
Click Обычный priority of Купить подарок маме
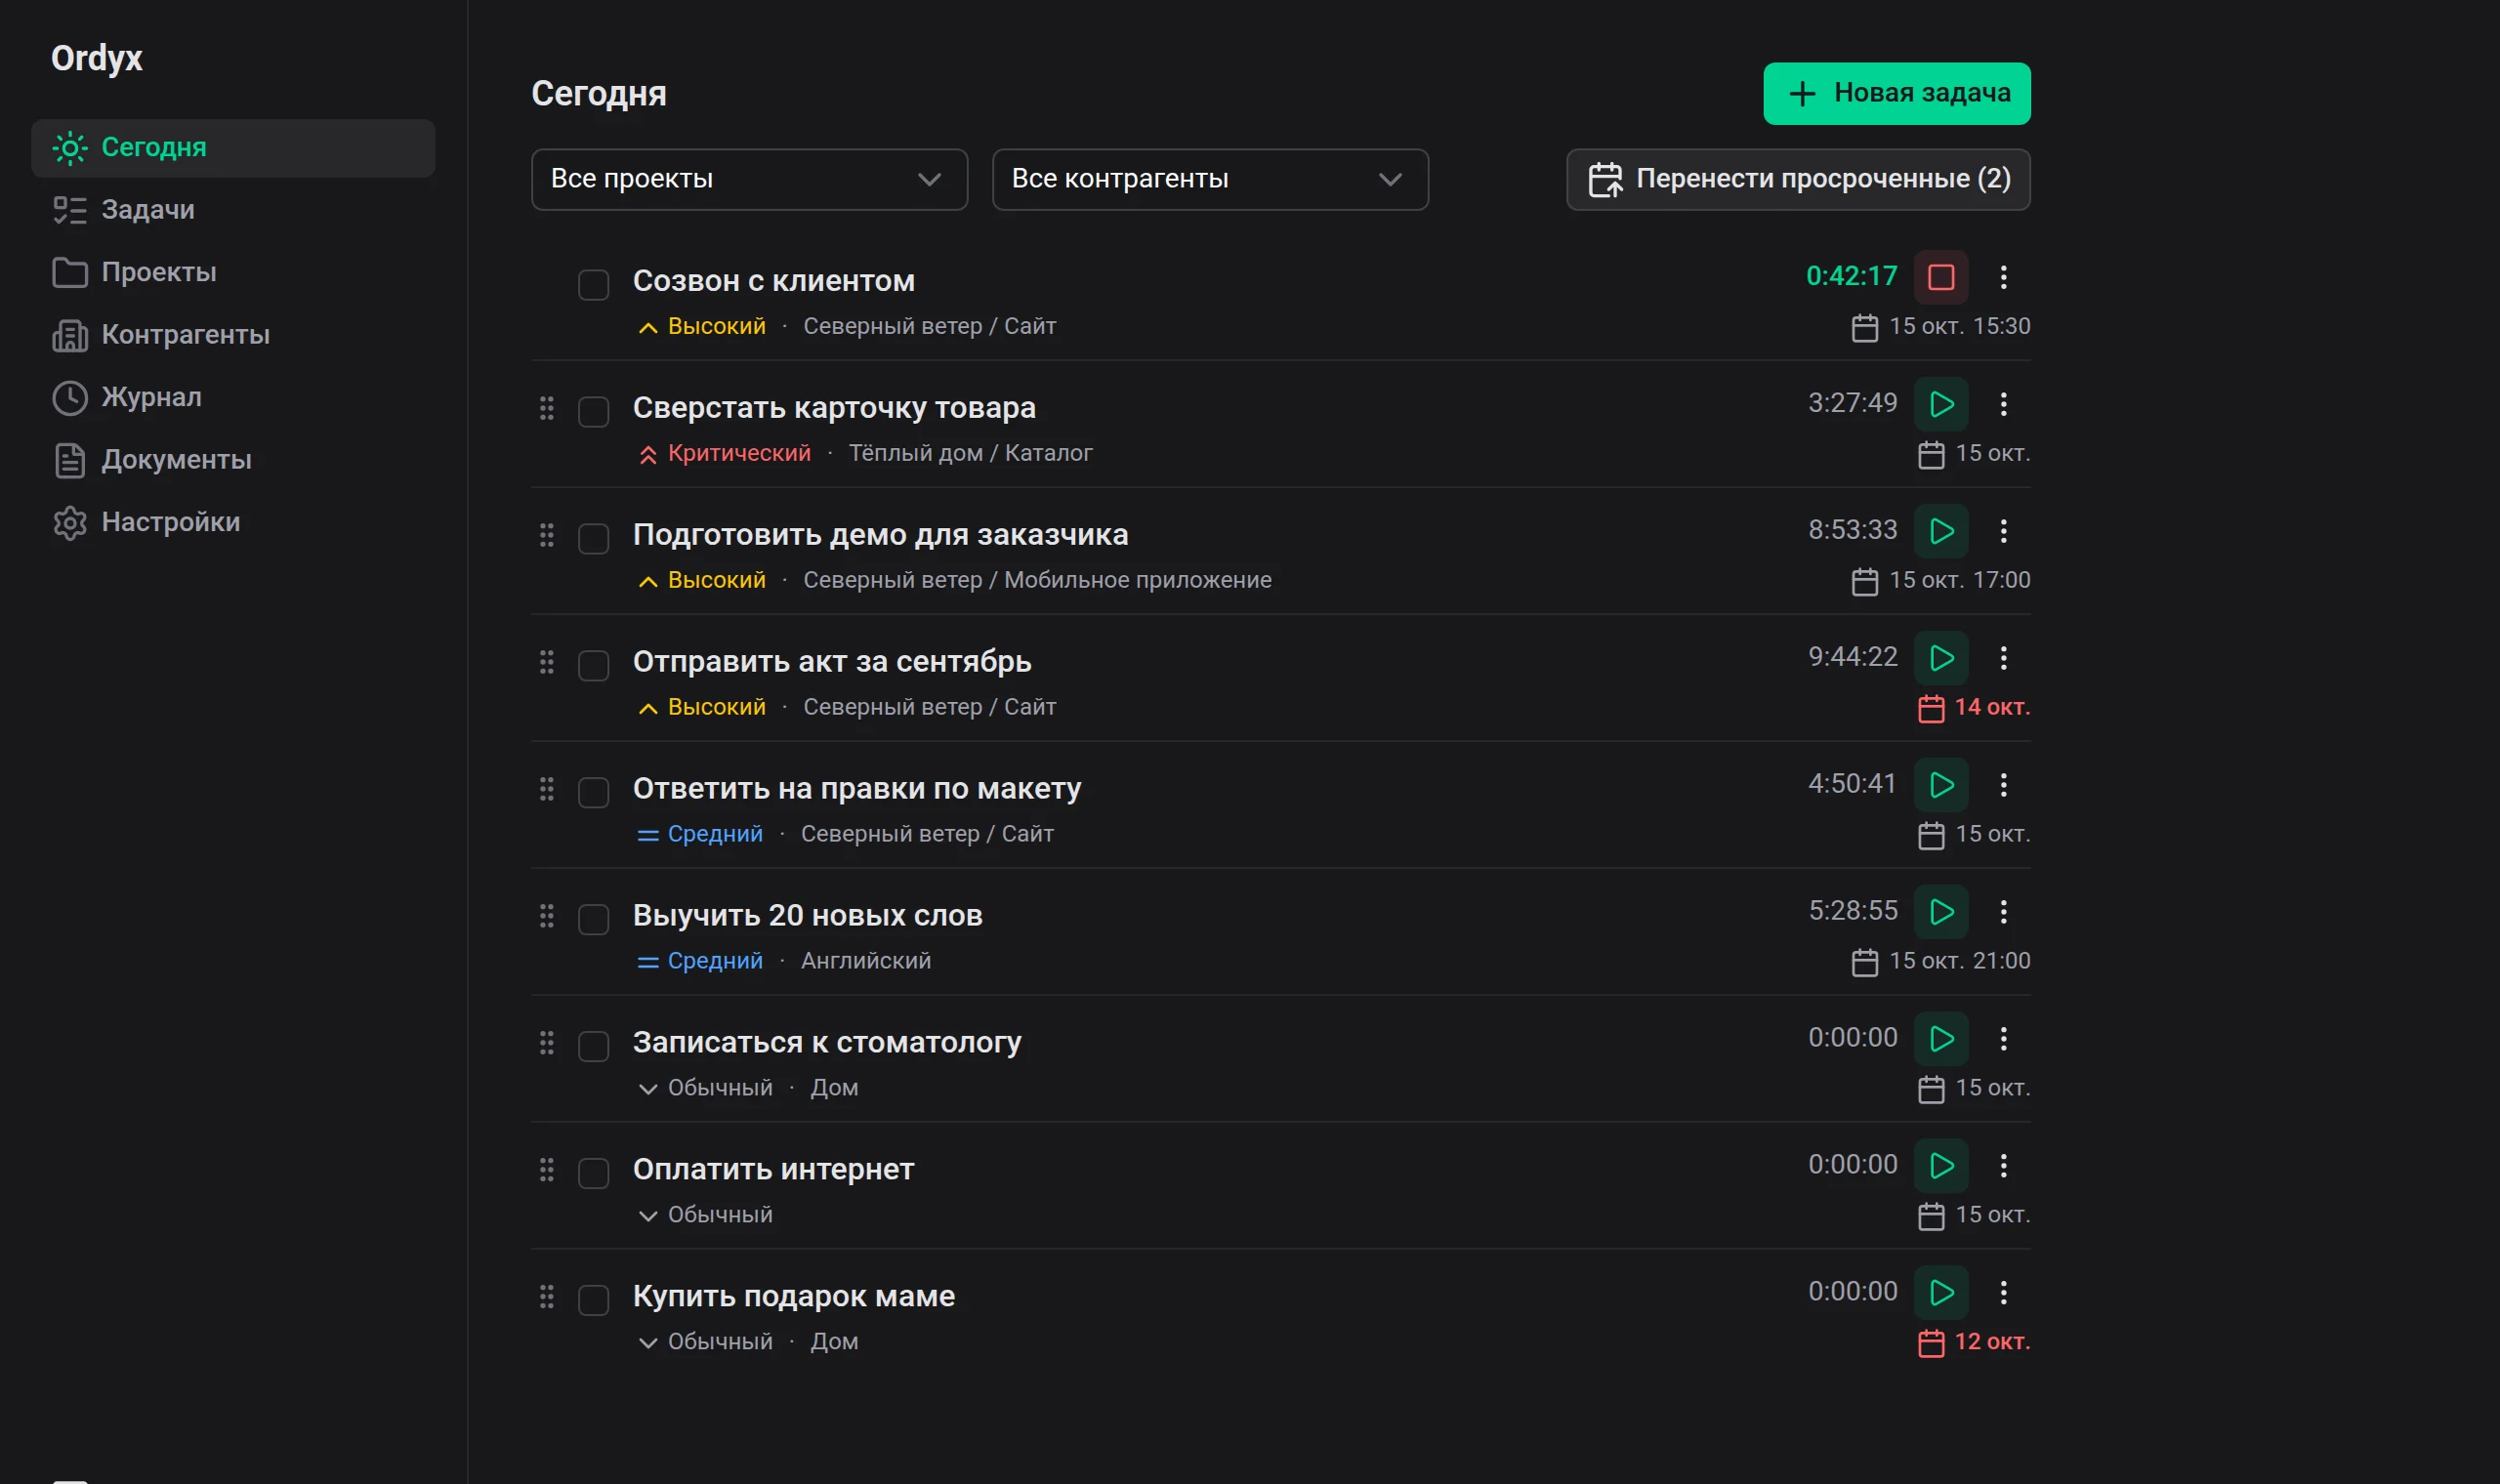coord(705,1342)
